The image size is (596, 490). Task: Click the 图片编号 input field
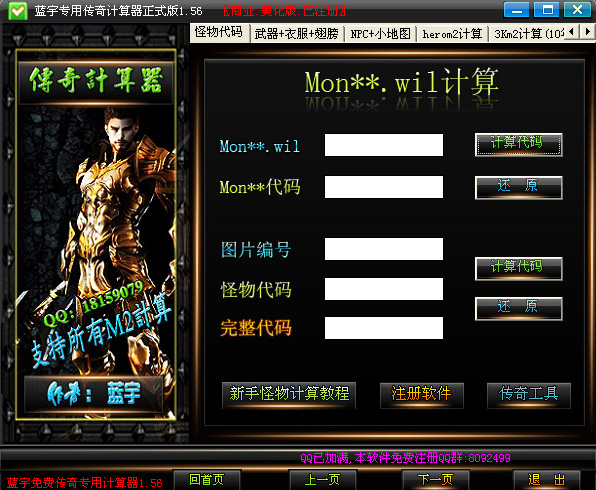[x=384, y=249]
